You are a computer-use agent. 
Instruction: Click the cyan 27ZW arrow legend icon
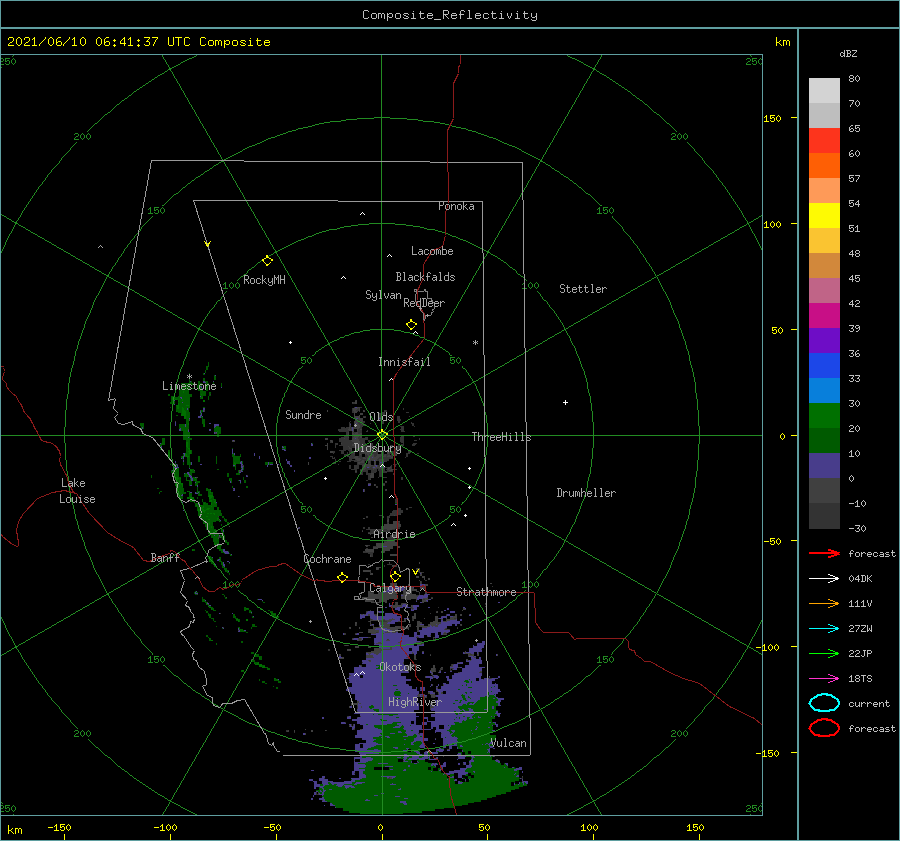824,629
